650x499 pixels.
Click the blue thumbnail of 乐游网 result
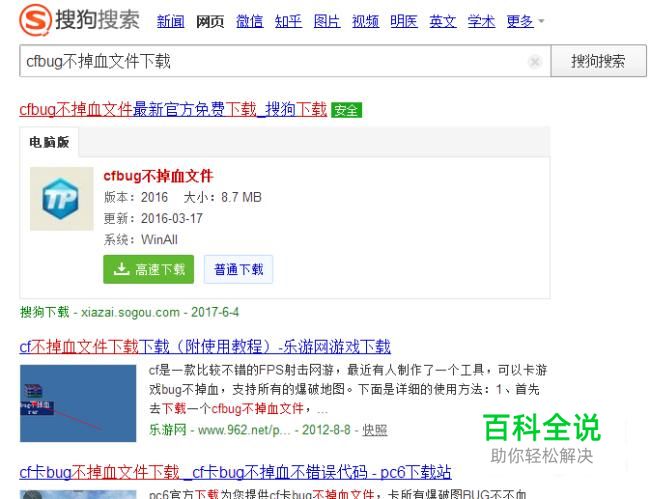78,403
